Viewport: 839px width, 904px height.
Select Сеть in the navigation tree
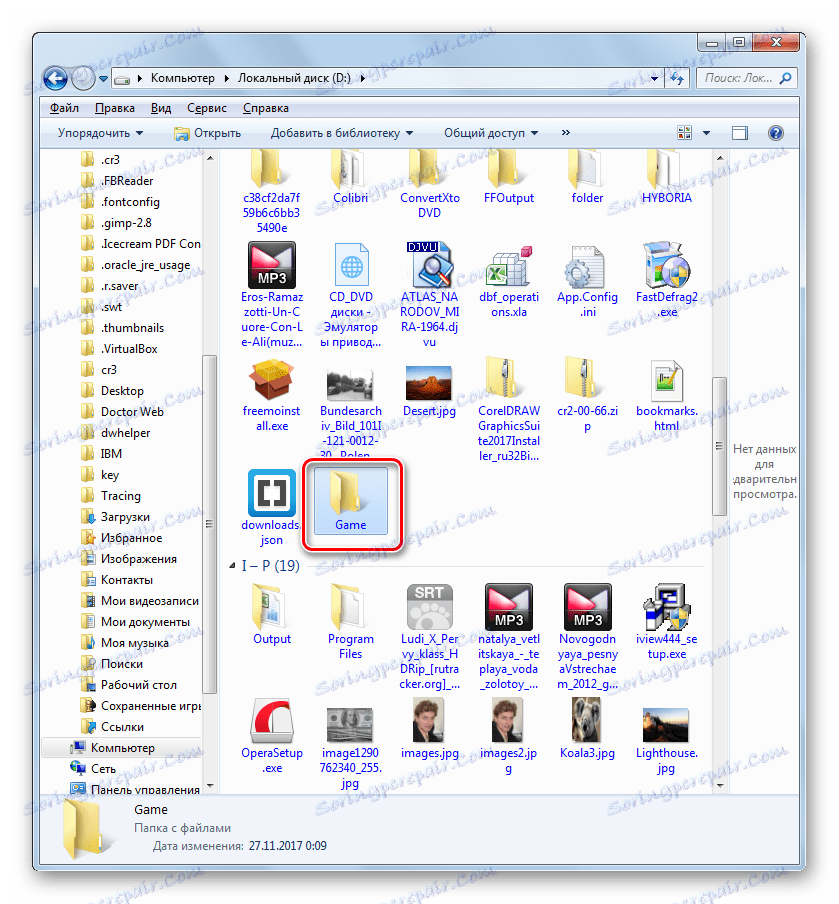pos(93,769)
